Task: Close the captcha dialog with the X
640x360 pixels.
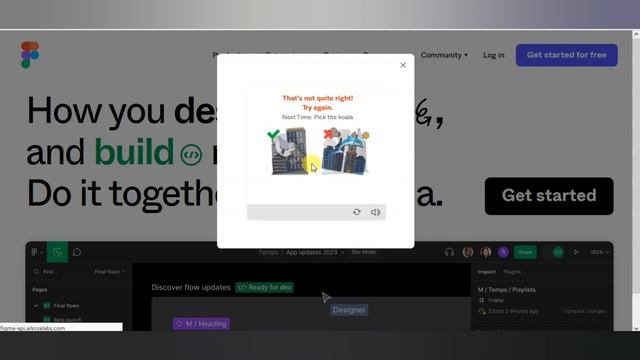Action: [403, 65]
